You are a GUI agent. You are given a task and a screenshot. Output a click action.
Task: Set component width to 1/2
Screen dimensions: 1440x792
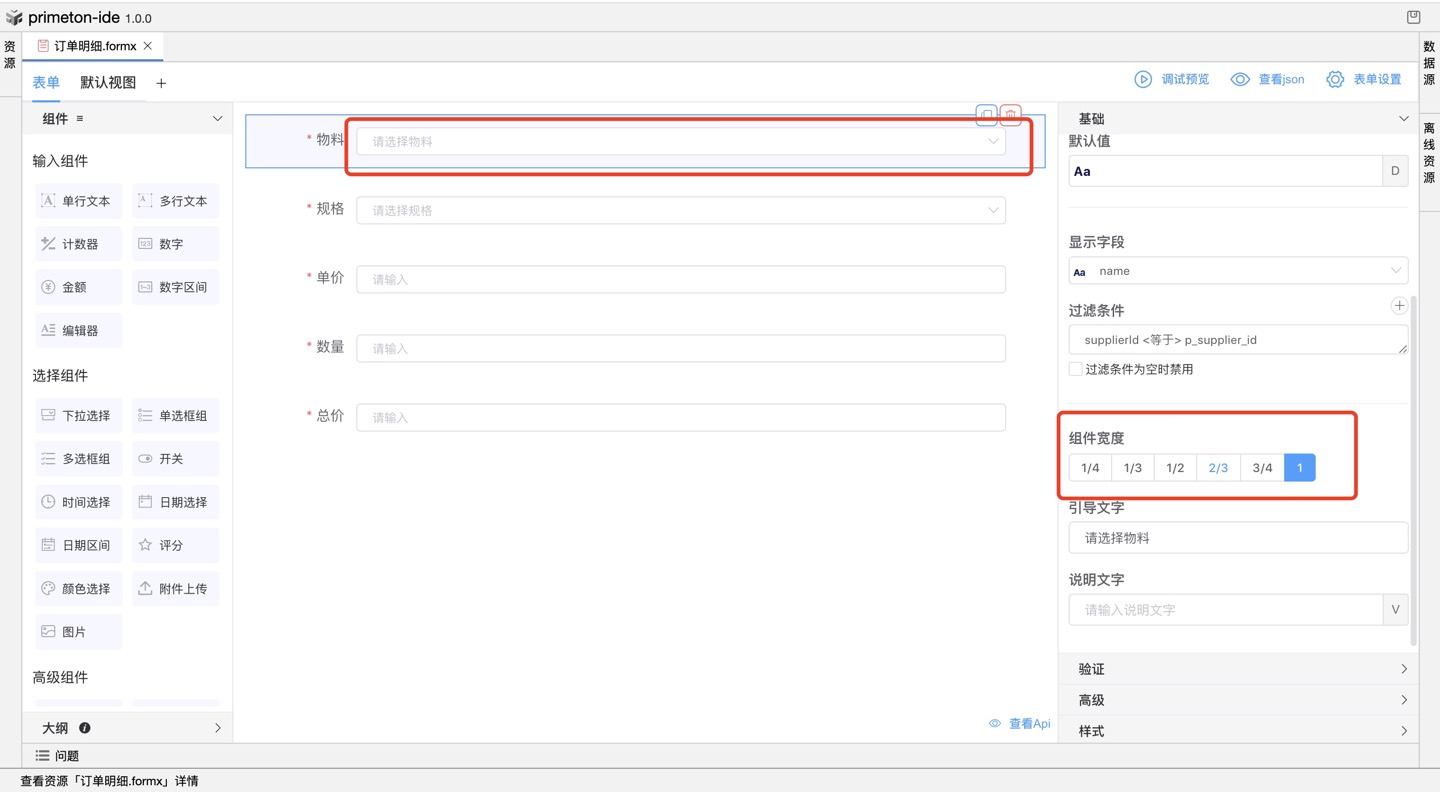tap(1175, 468)
